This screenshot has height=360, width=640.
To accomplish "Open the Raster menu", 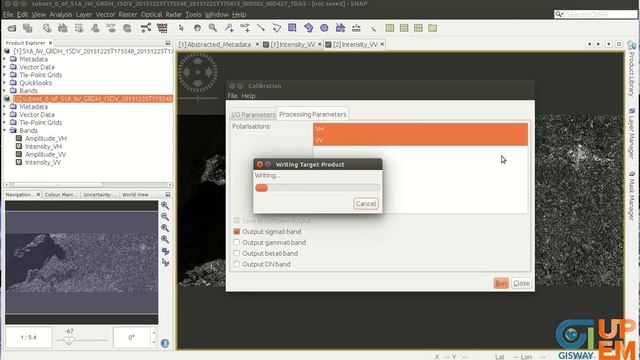I will pos(128,15).
